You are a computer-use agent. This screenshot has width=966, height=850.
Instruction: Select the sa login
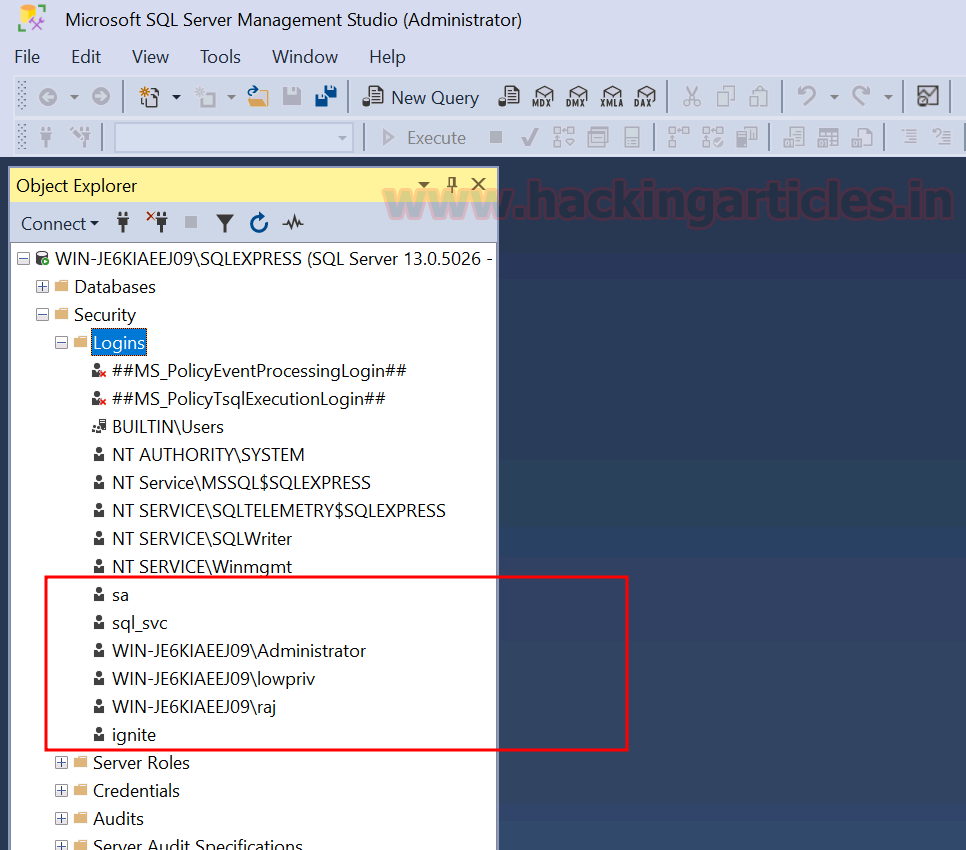[120, 595]
